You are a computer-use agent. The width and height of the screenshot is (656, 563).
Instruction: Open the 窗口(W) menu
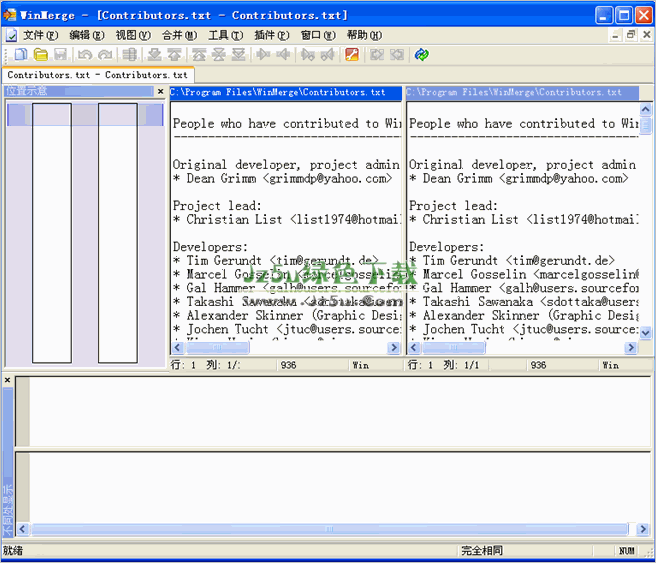(318, 36)
